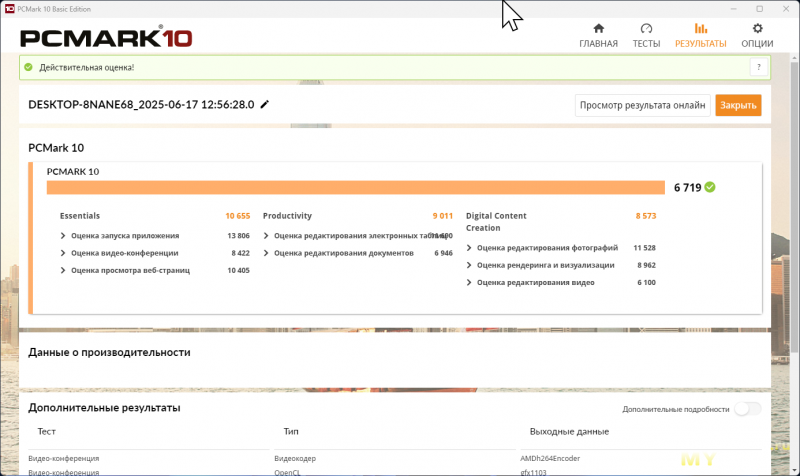Toggle Дополнительные подробности switch

pyautogui.click(x=747, y=409)
